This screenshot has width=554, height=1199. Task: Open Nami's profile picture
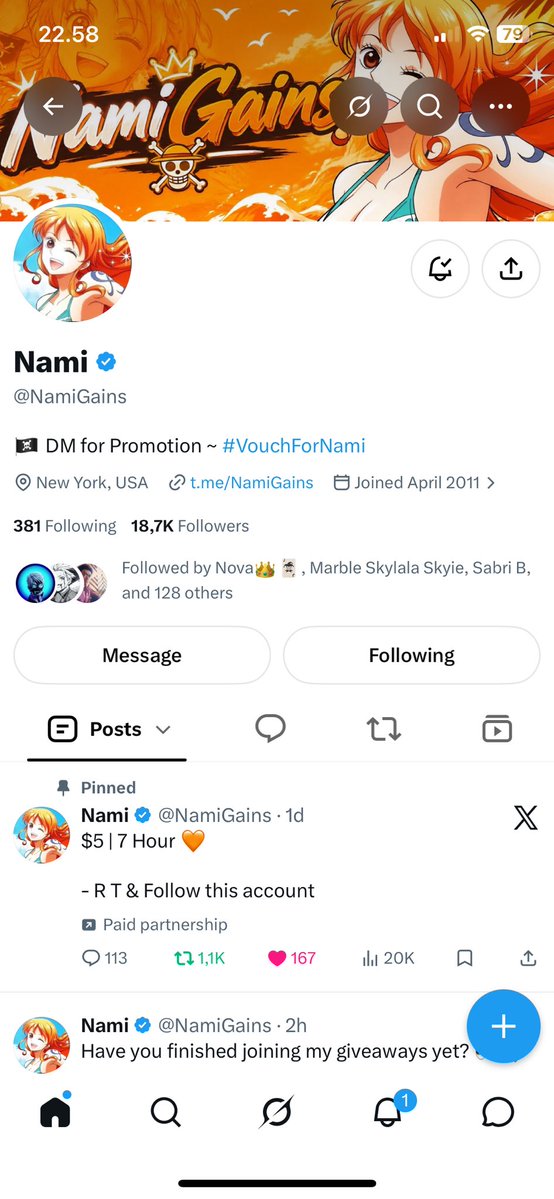click(x=73, y=263)
